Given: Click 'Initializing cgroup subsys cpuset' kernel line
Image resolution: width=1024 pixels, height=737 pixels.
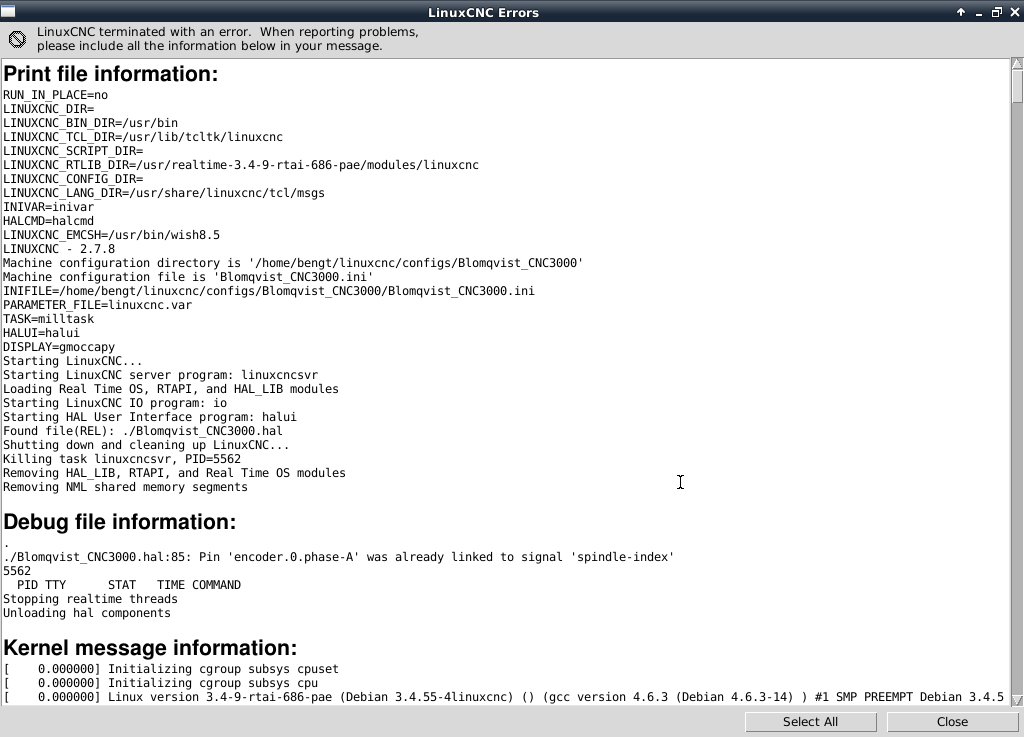Looking at the screenshot, I should tap(171, 669).
